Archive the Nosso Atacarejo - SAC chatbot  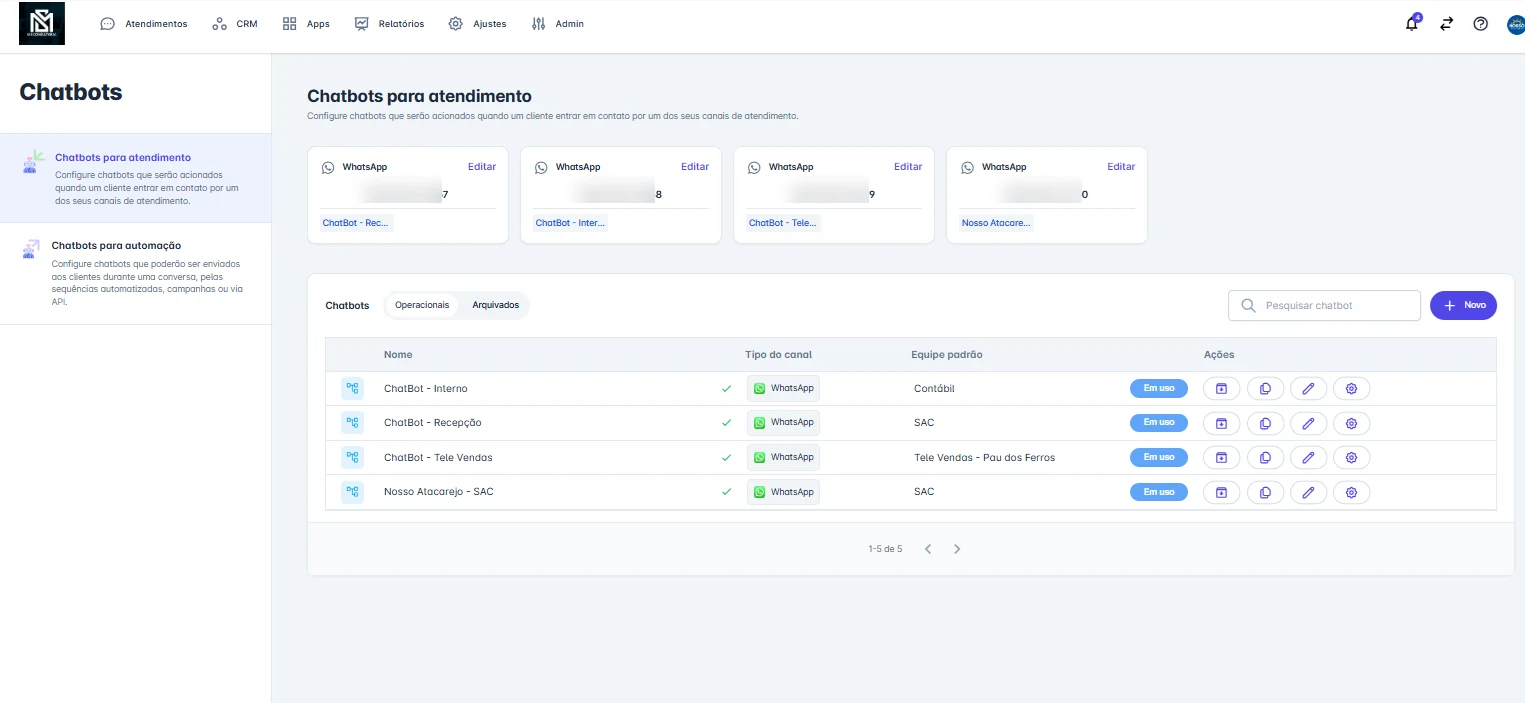1221,492
